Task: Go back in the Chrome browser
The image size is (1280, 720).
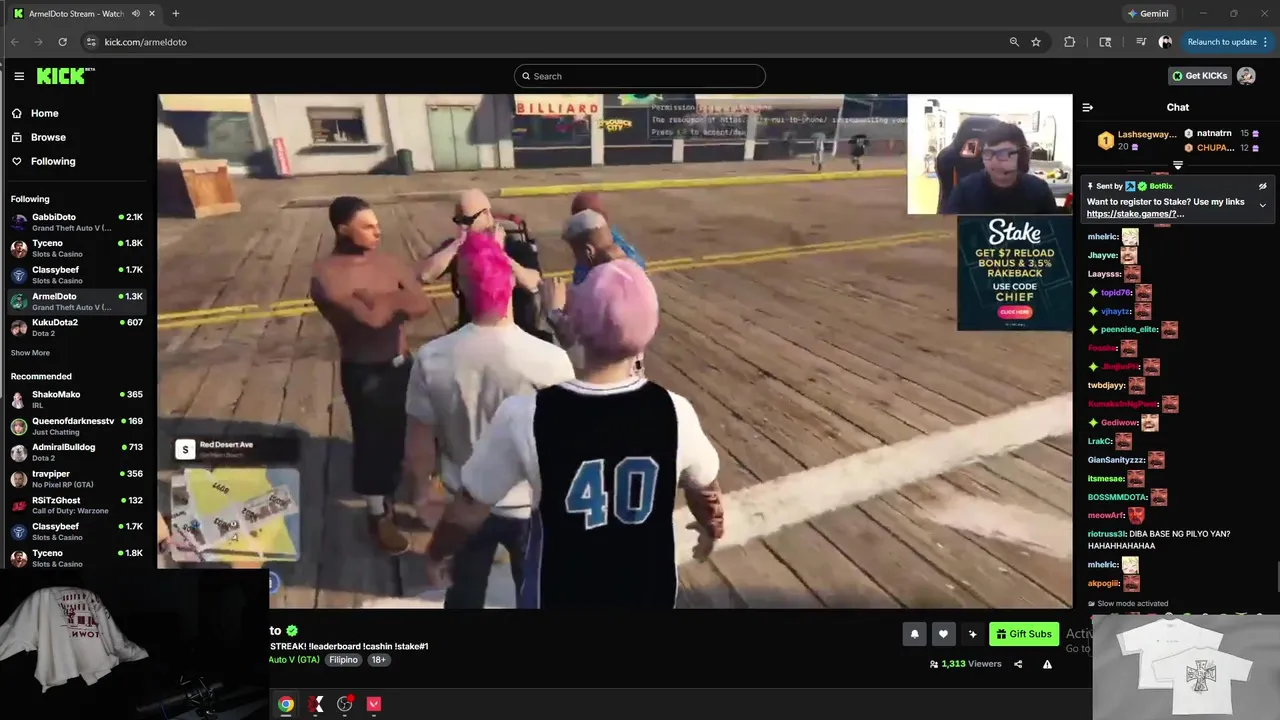Action: tap(14, 42)
